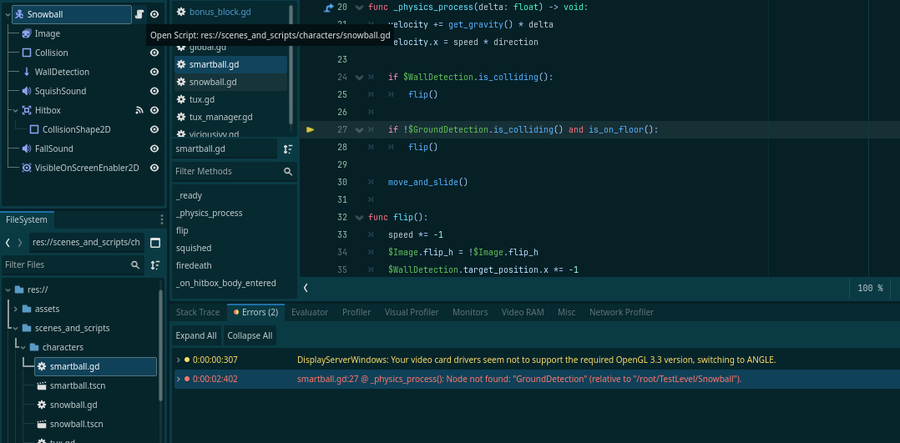Click the script editor zoom 100 % control

(870, 288)
